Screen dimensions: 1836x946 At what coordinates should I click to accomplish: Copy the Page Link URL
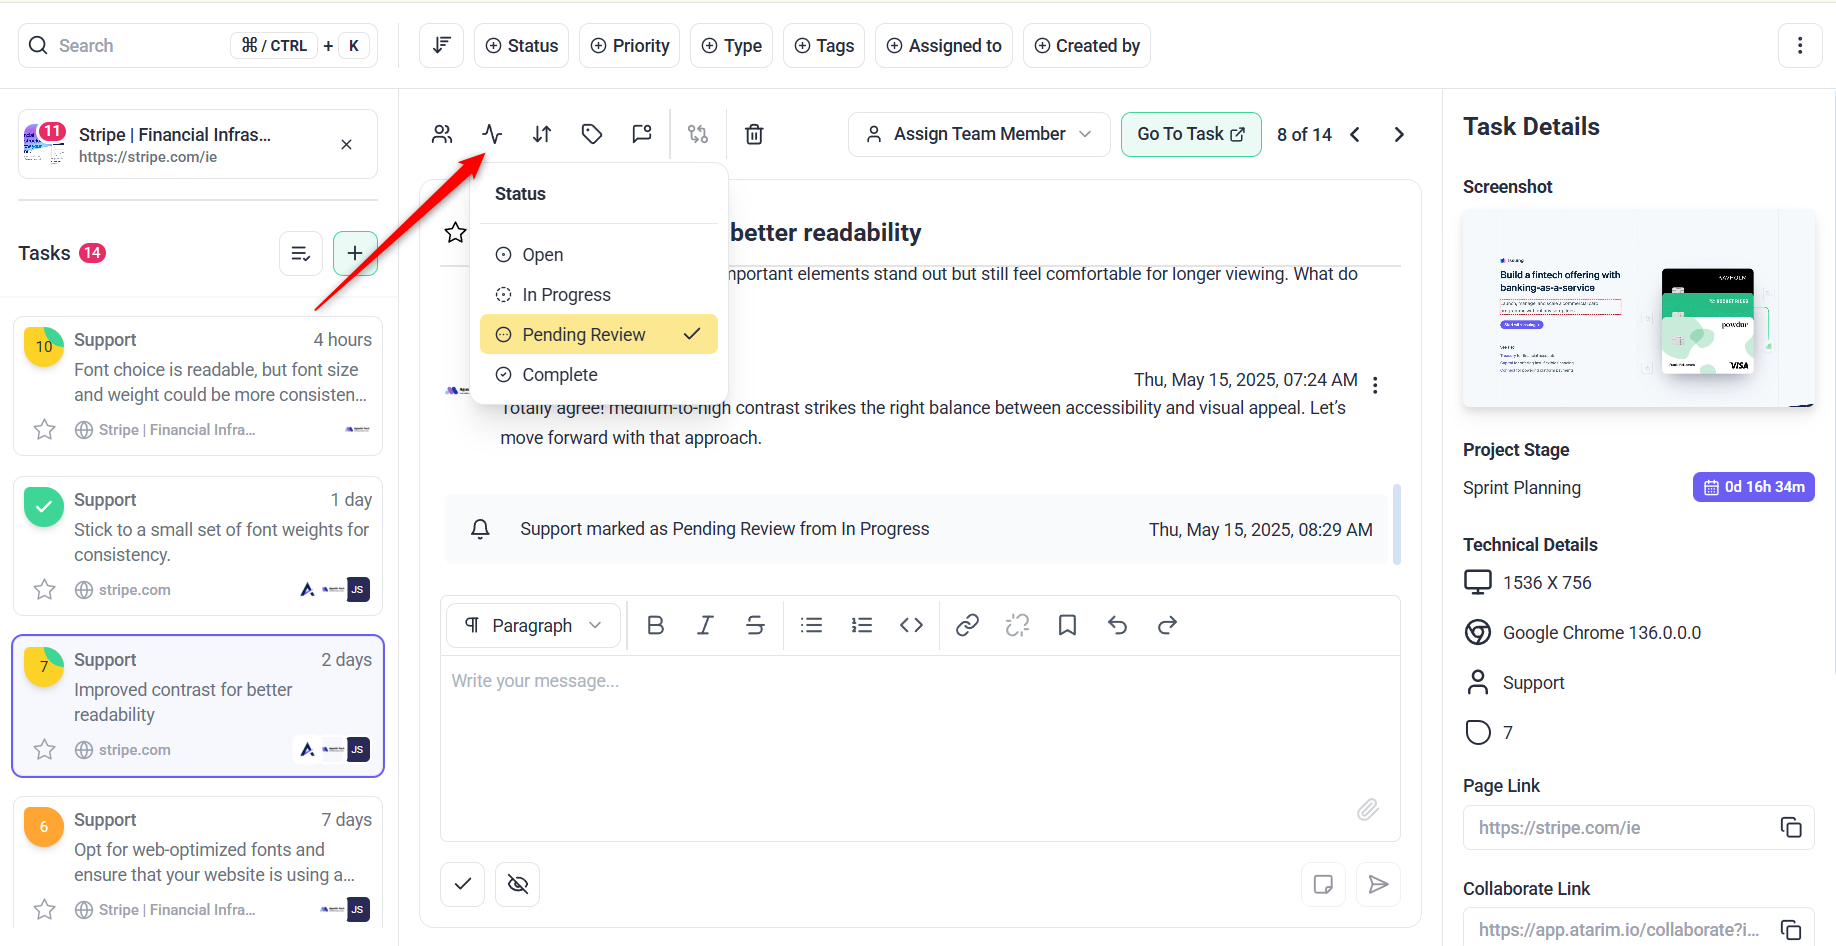point(1790,828)
